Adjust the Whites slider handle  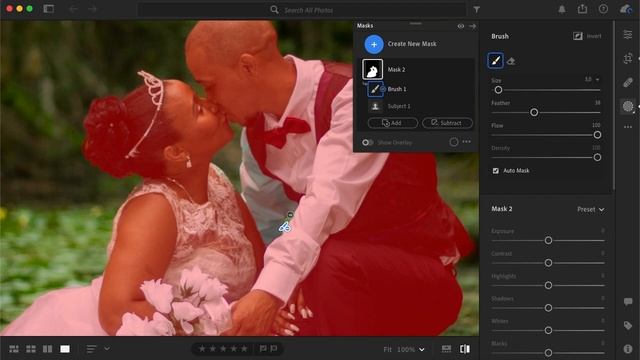coord(548,330)
